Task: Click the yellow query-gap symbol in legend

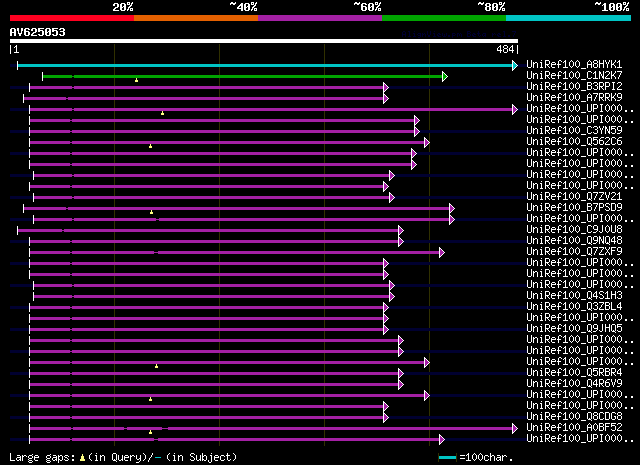Action: tap(82, 458)
